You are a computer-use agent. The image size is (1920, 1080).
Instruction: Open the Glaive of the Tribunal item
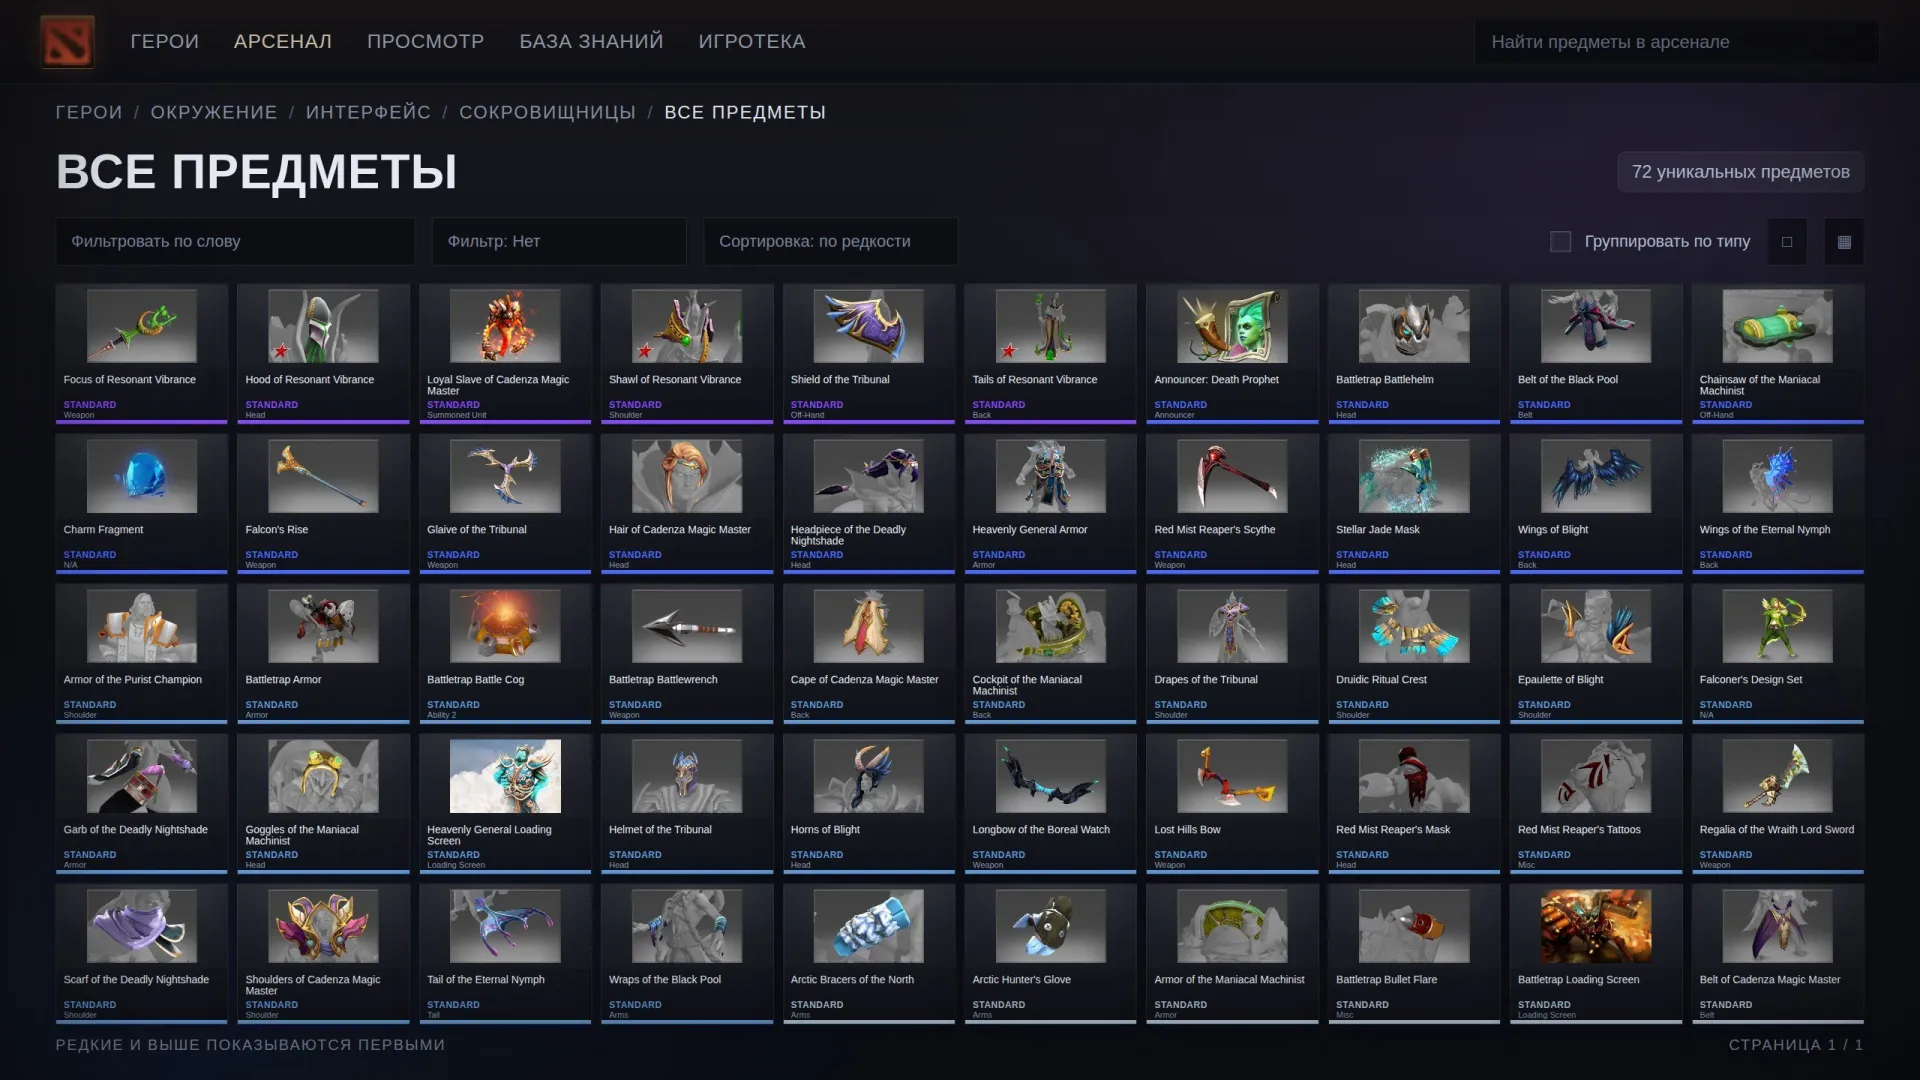[x=505, y=504]
